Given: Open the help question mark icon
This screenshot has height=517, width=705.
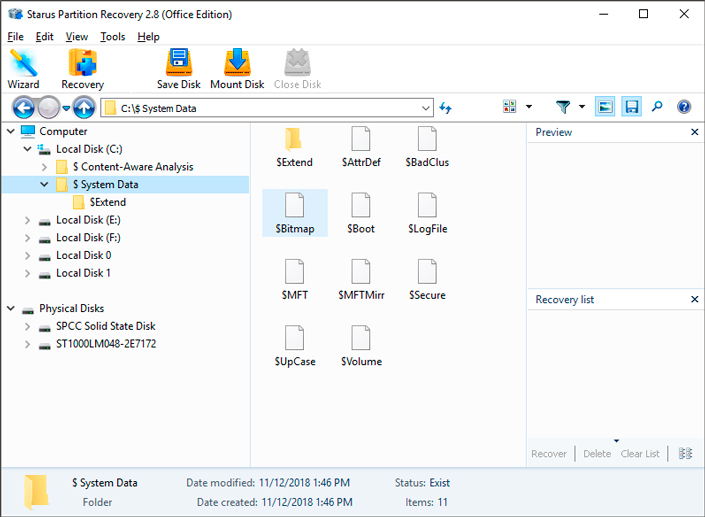Looking at the screenshot, I should pyautogui.click(x=684, y=107).
